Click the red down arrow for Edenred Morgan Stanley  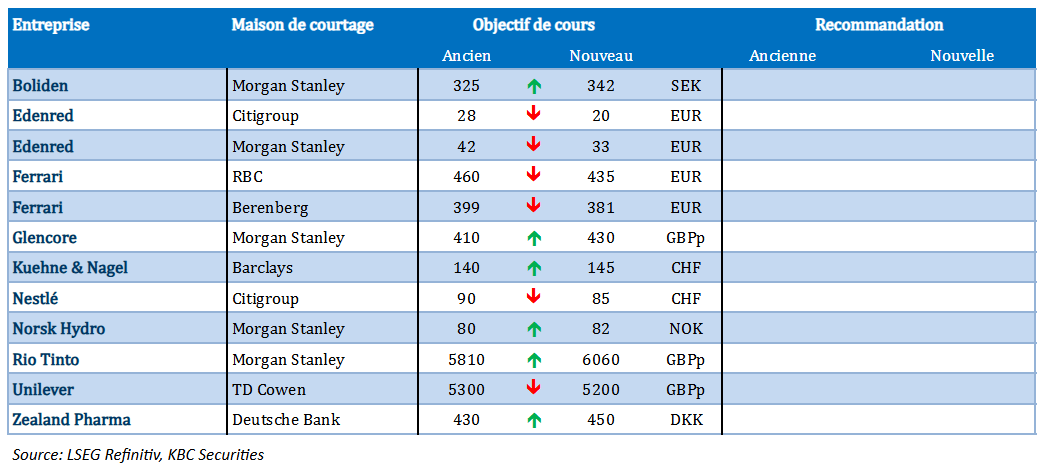click(534, 146)
